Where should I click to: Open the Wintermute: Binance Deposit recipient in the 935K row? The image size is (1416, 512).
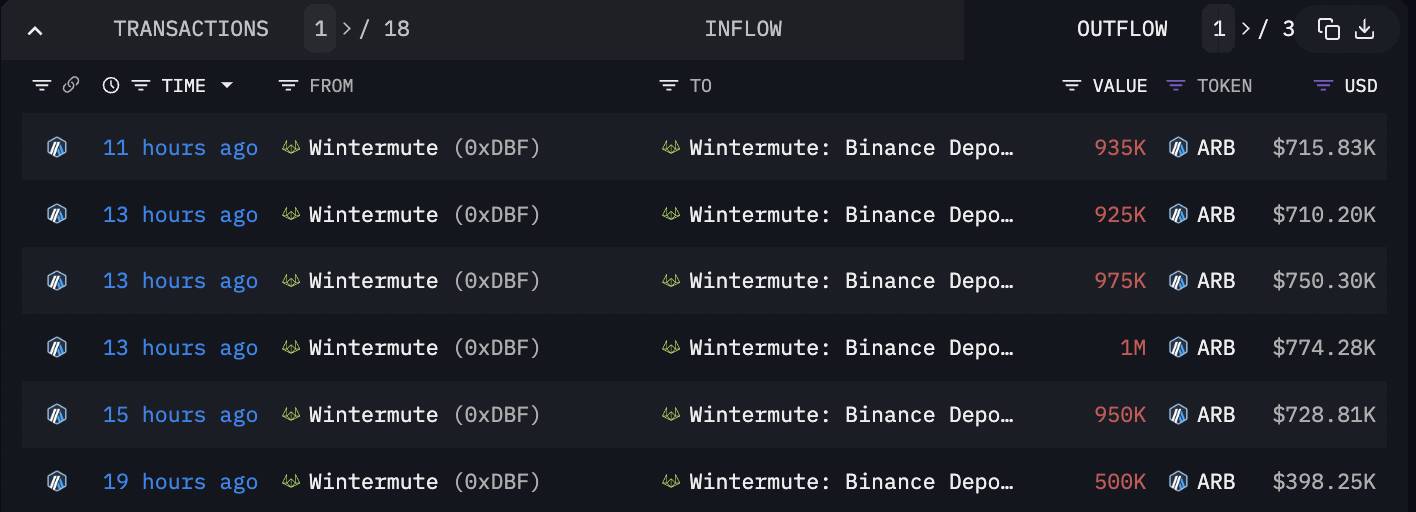point(851,148)
